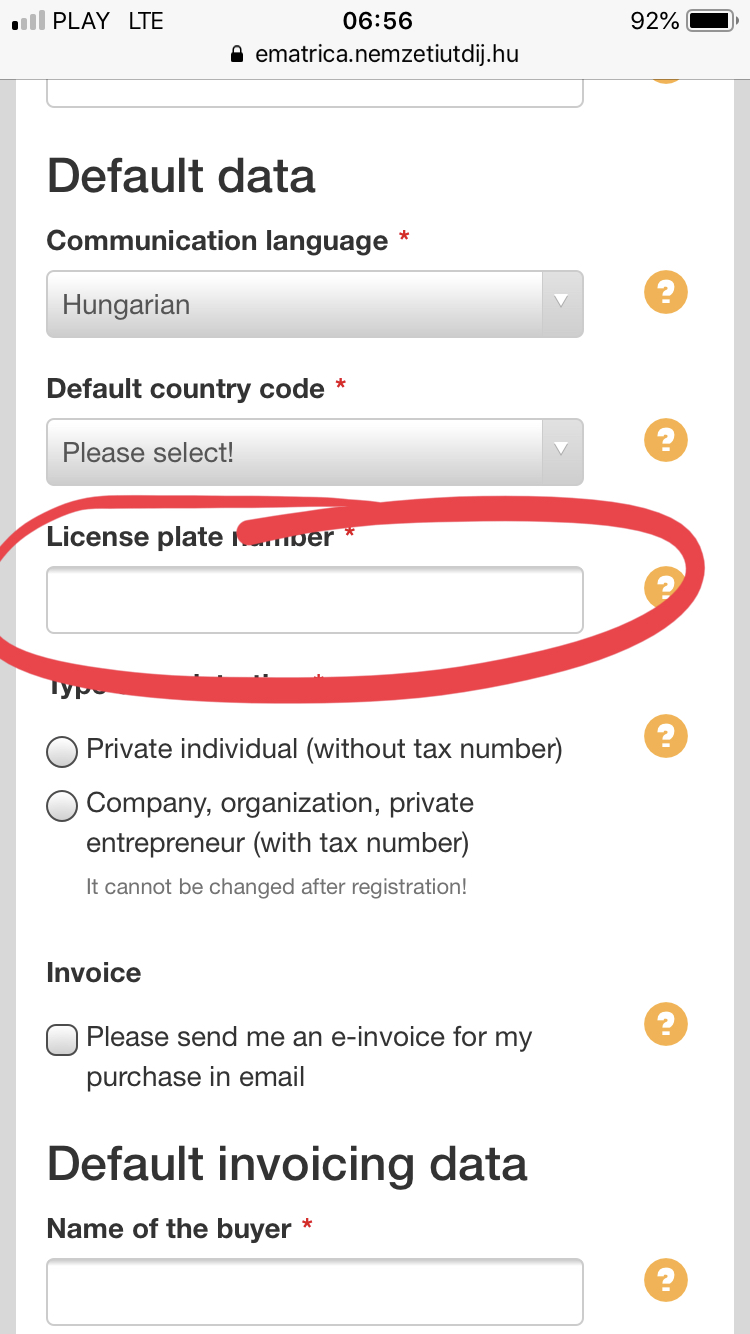Viewport: 750px width, 1334px height.
Task: Click help icon beside Invoice checkbox
Action: pyautogui.click(x=666, y=1023)
